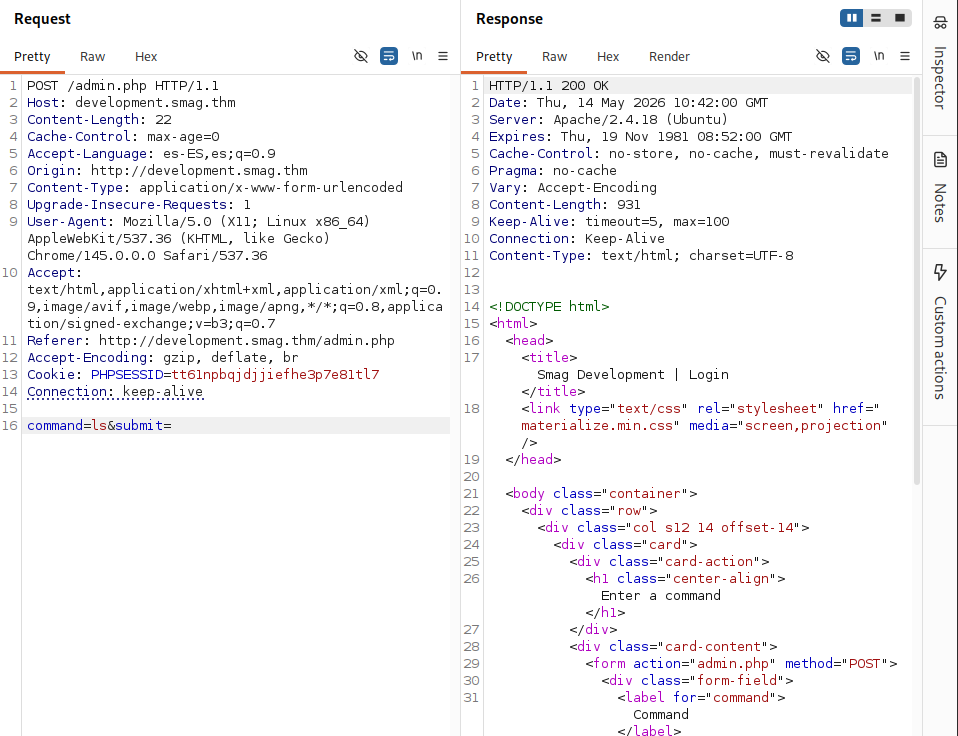Image resolution: width=958 pixels, height=736 pixels.
Task: Open the Response hamburger options menu
Action: pyautogui.click(x=905, y=56)
